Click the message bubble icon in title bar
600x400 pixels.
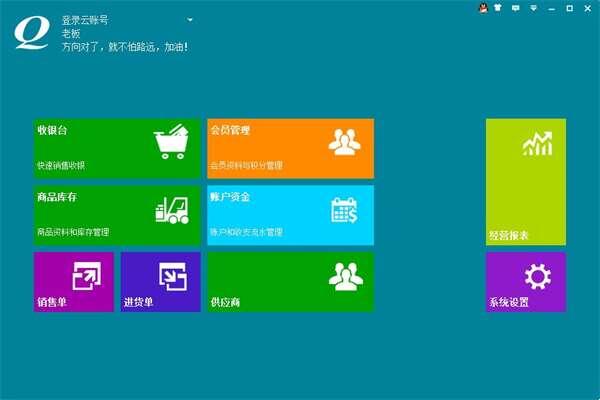click(516, 8)
